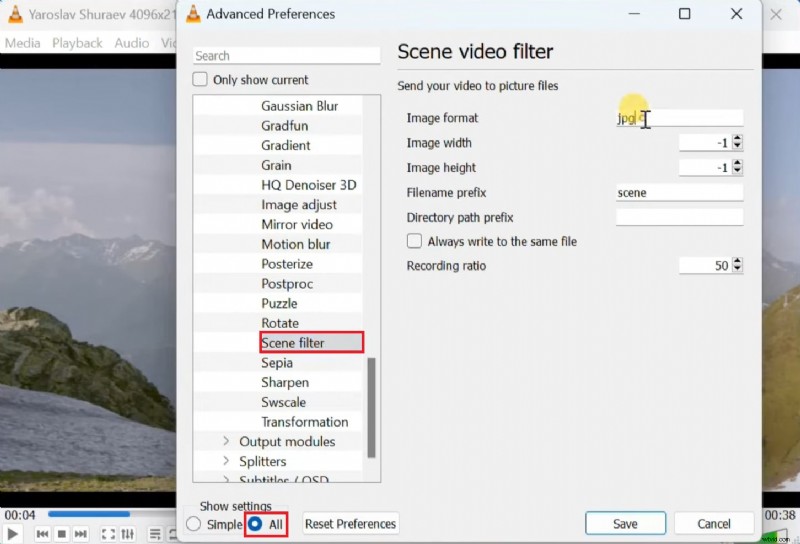The width and height of the screenshot is (800, 544).
Task: Click the Directory path prefix field
Action: pos(679,217)
